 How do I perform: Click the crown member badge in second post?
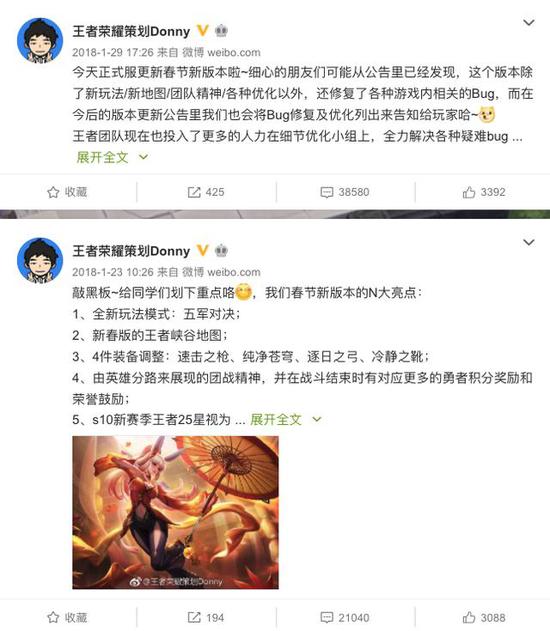click(x=221, y=251)
